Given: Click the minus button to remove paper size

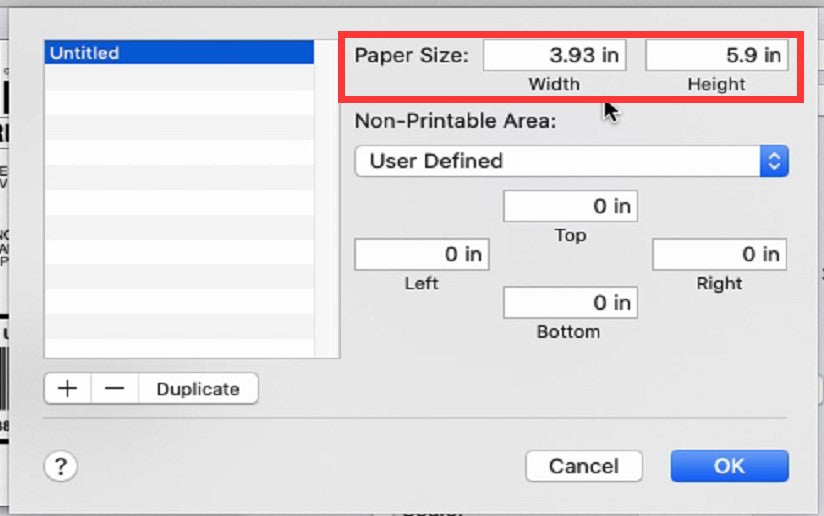Looking at the screenshot, I should pos(115,389).
